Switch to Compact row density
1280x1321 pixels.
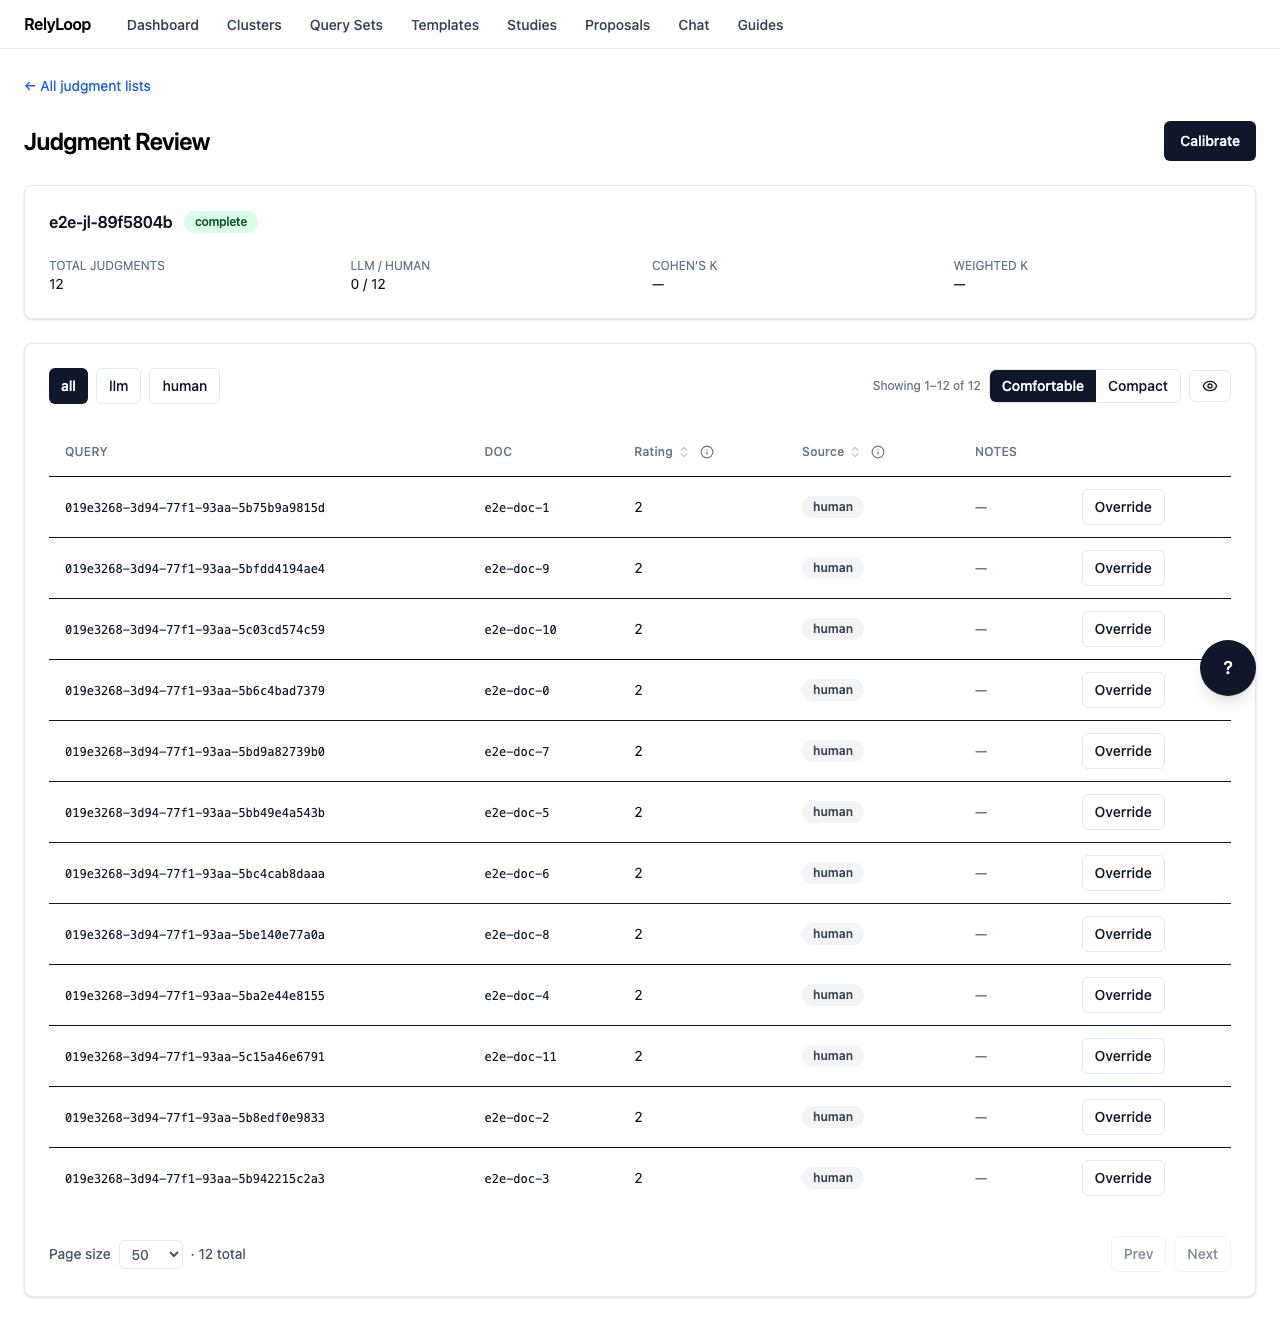pyautogui.click(x=1138, y=386)
